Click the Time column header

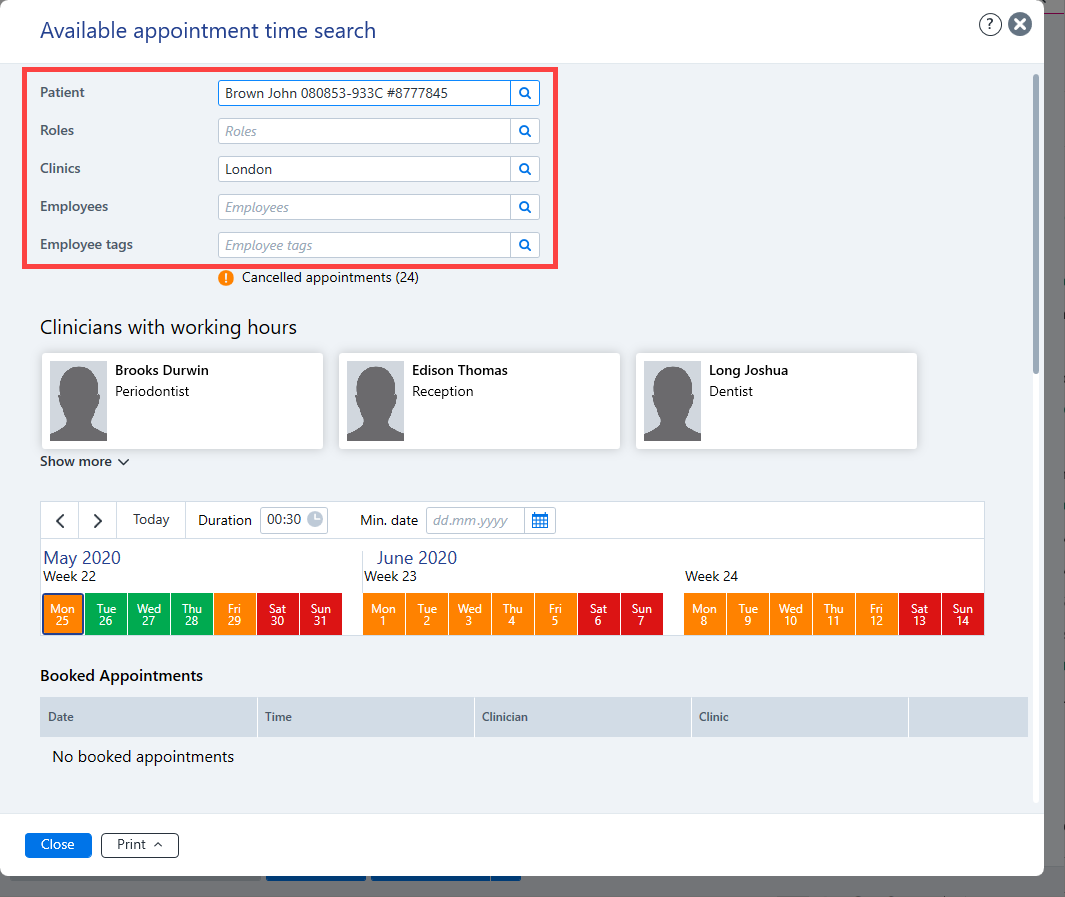coord(365,717)
